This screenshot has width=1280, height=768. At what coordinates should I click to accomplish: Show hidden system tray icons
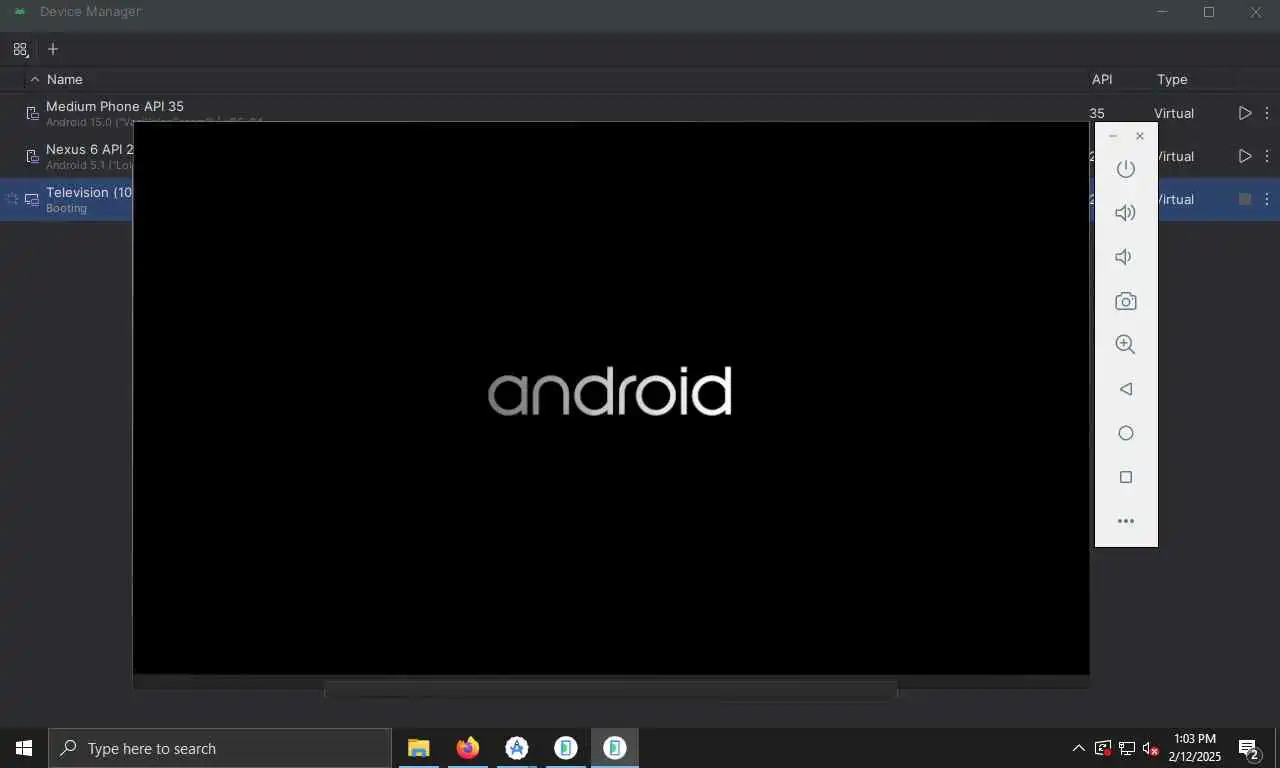click(x=1078, y=748)
